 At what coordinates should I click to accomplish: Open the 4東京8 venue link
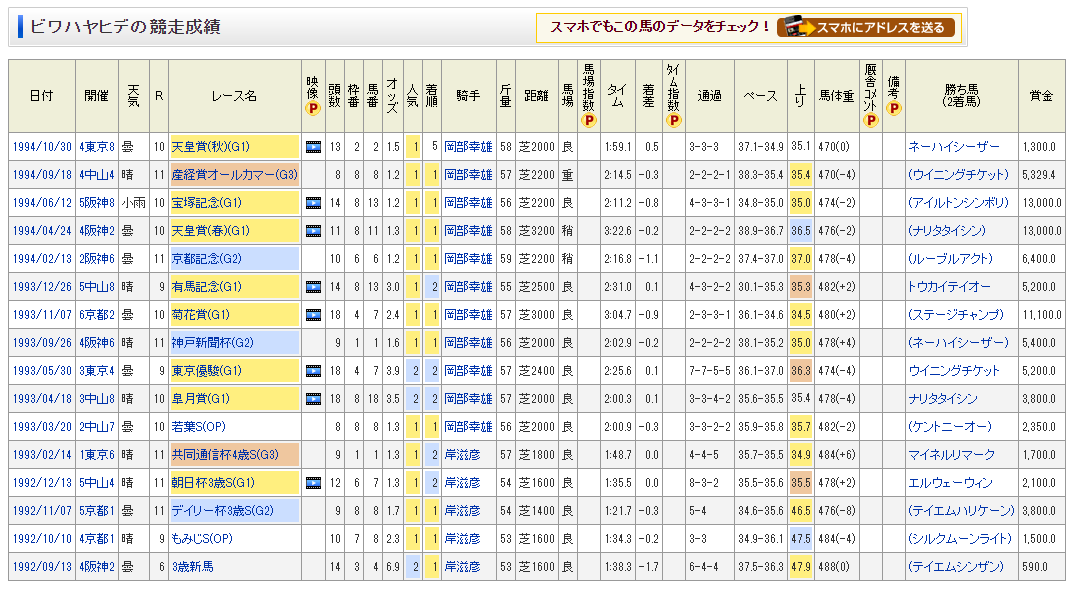96,147
